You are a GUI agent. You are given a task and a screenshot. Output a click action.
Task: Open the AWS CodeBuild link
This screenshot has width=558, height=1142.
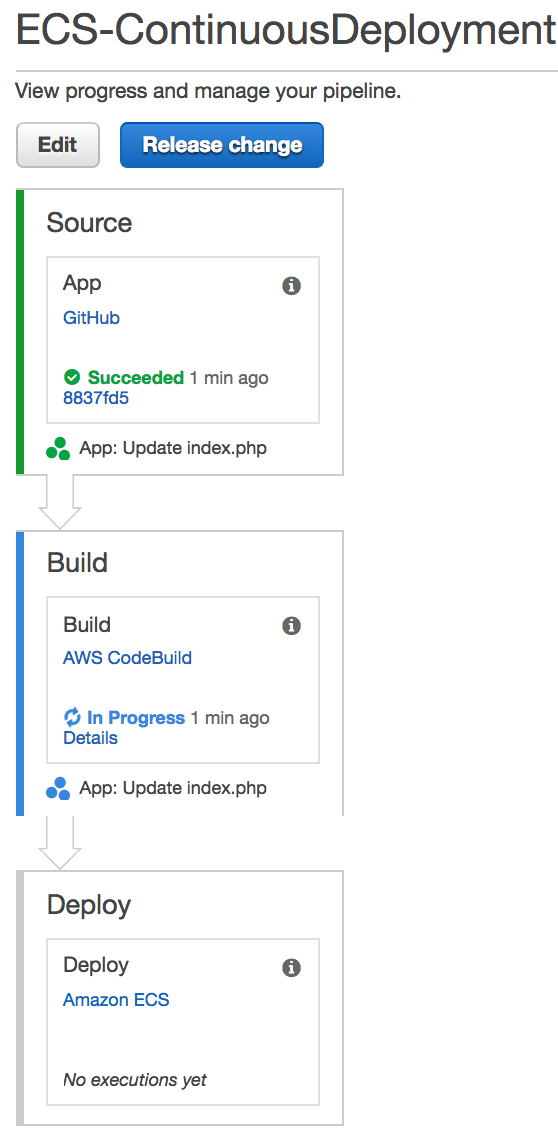pyautogui.click(x=127, y=658)
